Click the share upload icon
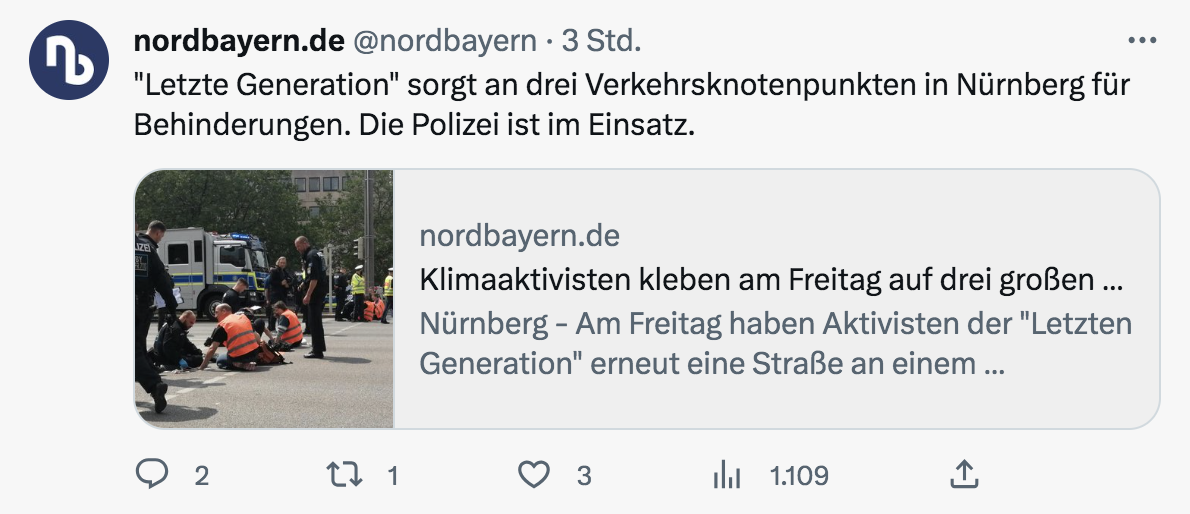This screenshot has width=1190, height=514. tap(964, 474)
